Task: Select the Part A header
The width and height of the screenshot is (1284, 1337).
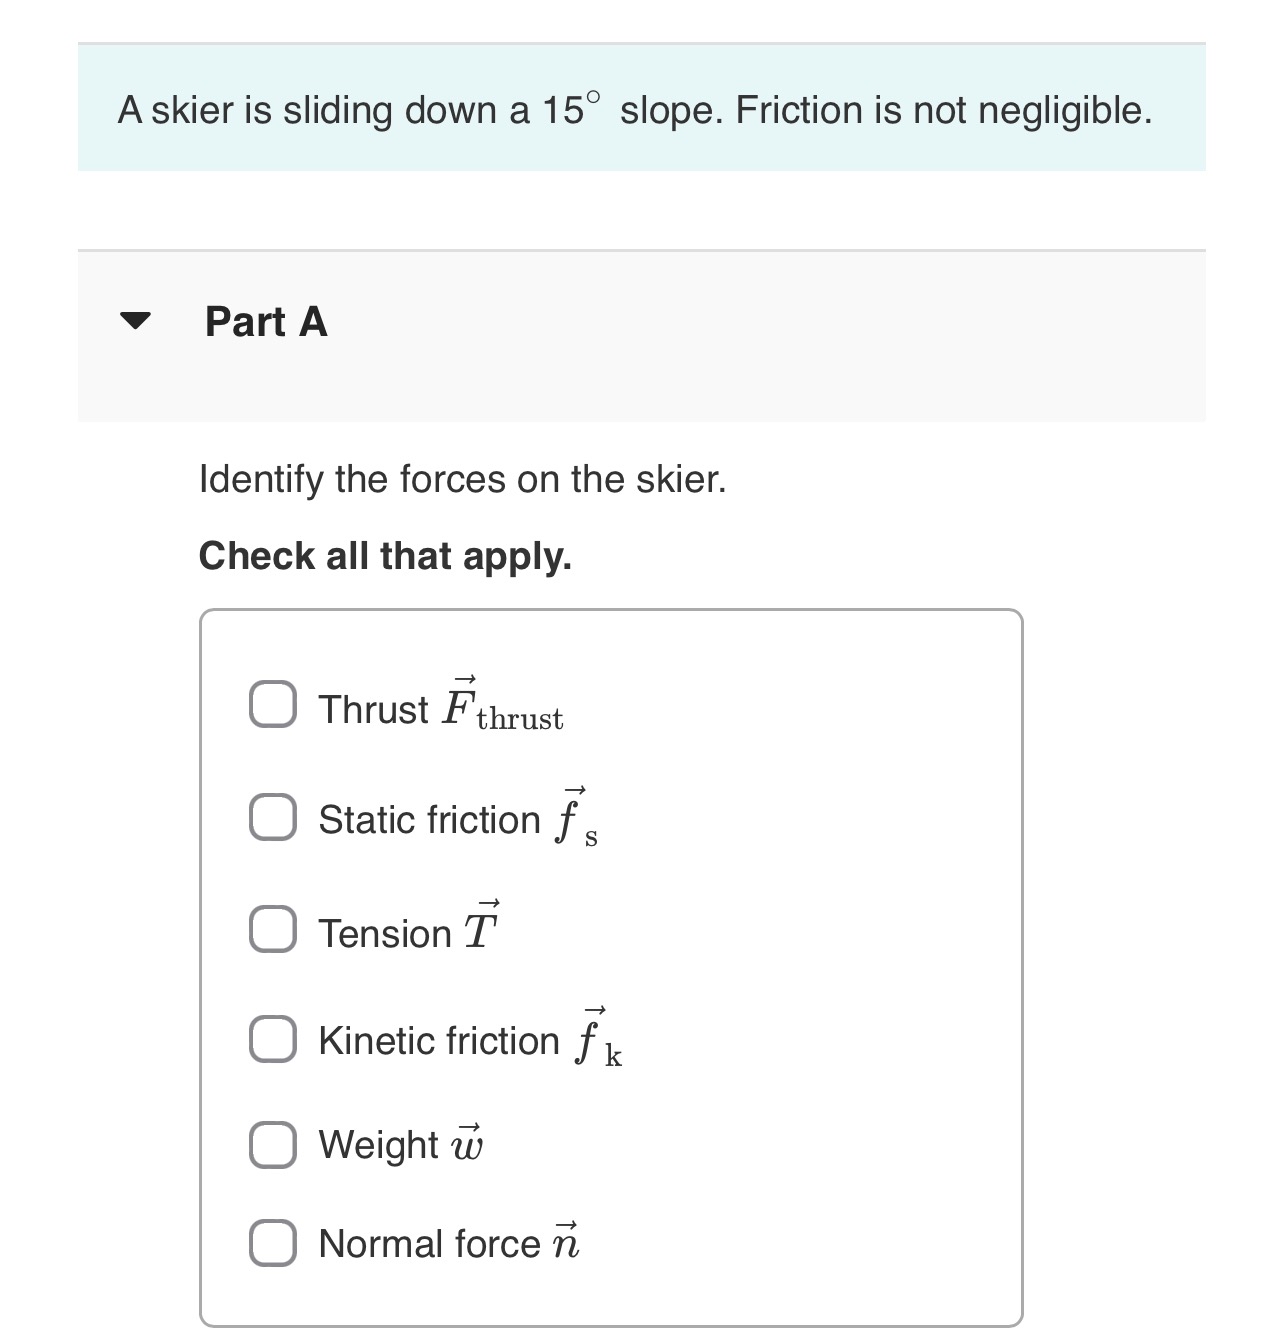Action: coord(265,322)
